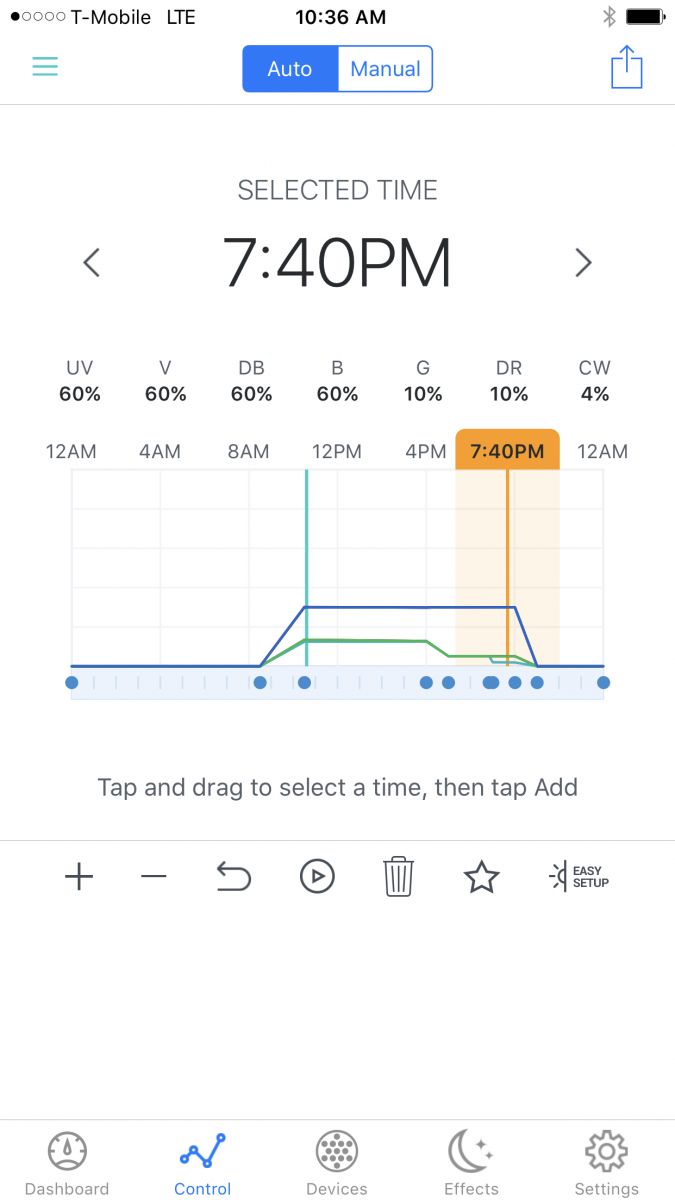675x1200 pixels.
Task: Click the 7:40PM orange timeline marker
Action: pos(507,451)
